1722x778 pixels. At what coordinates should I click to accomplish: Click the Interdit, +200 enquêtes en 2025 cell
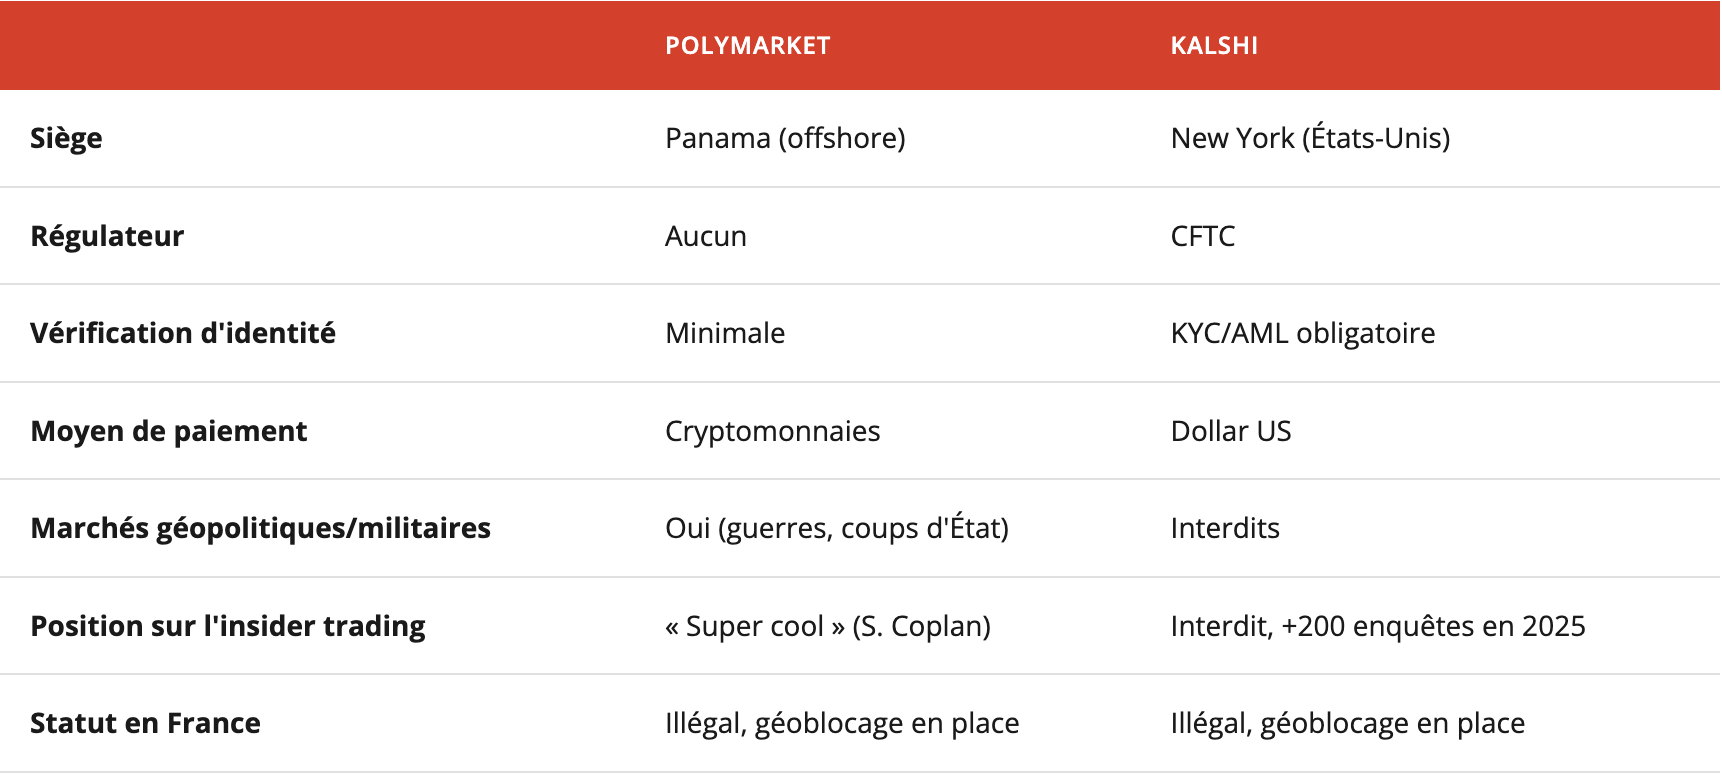[x=1378, y=626]
